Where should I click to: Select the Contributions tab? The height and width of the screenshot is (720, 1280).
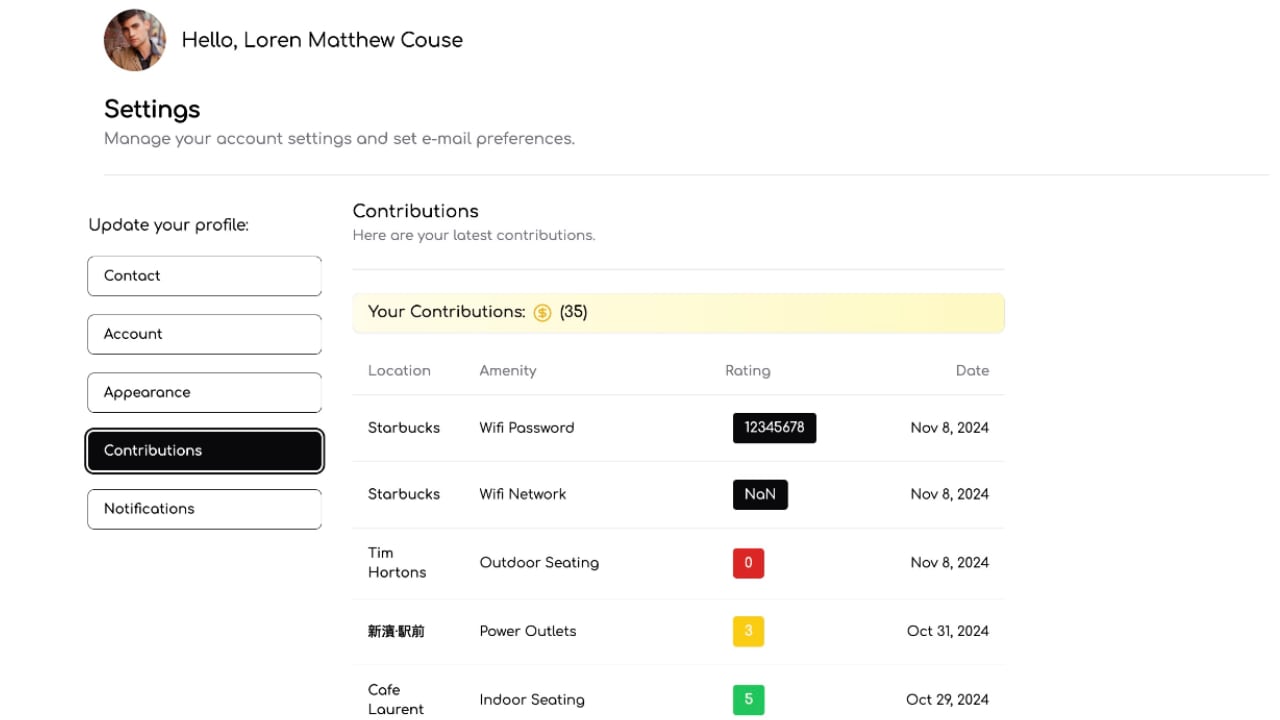pyautogui.click(x=204, y=451)
